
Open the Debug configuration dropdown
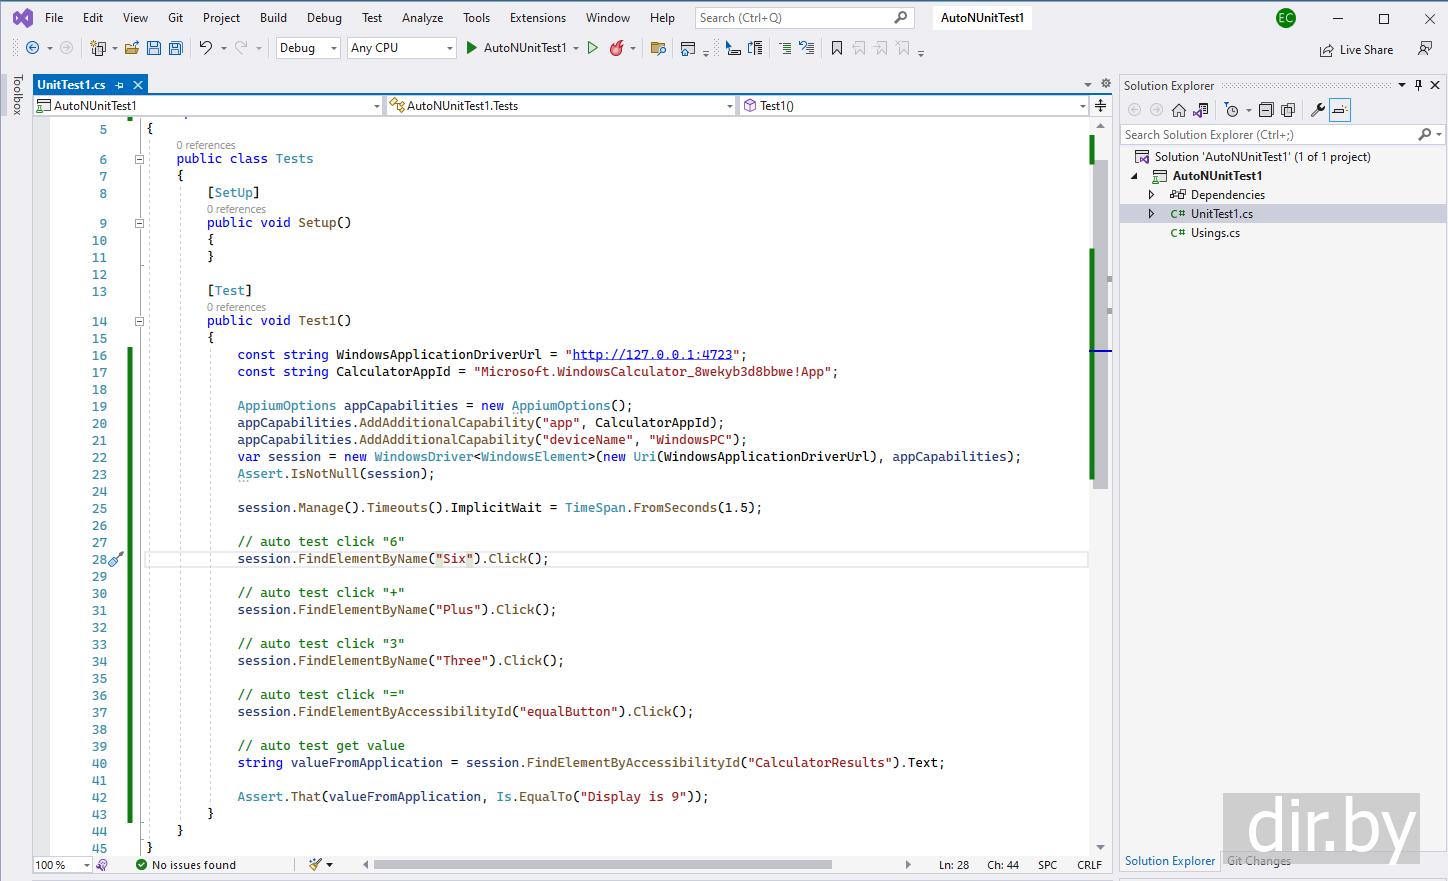(x=308, y=48)
